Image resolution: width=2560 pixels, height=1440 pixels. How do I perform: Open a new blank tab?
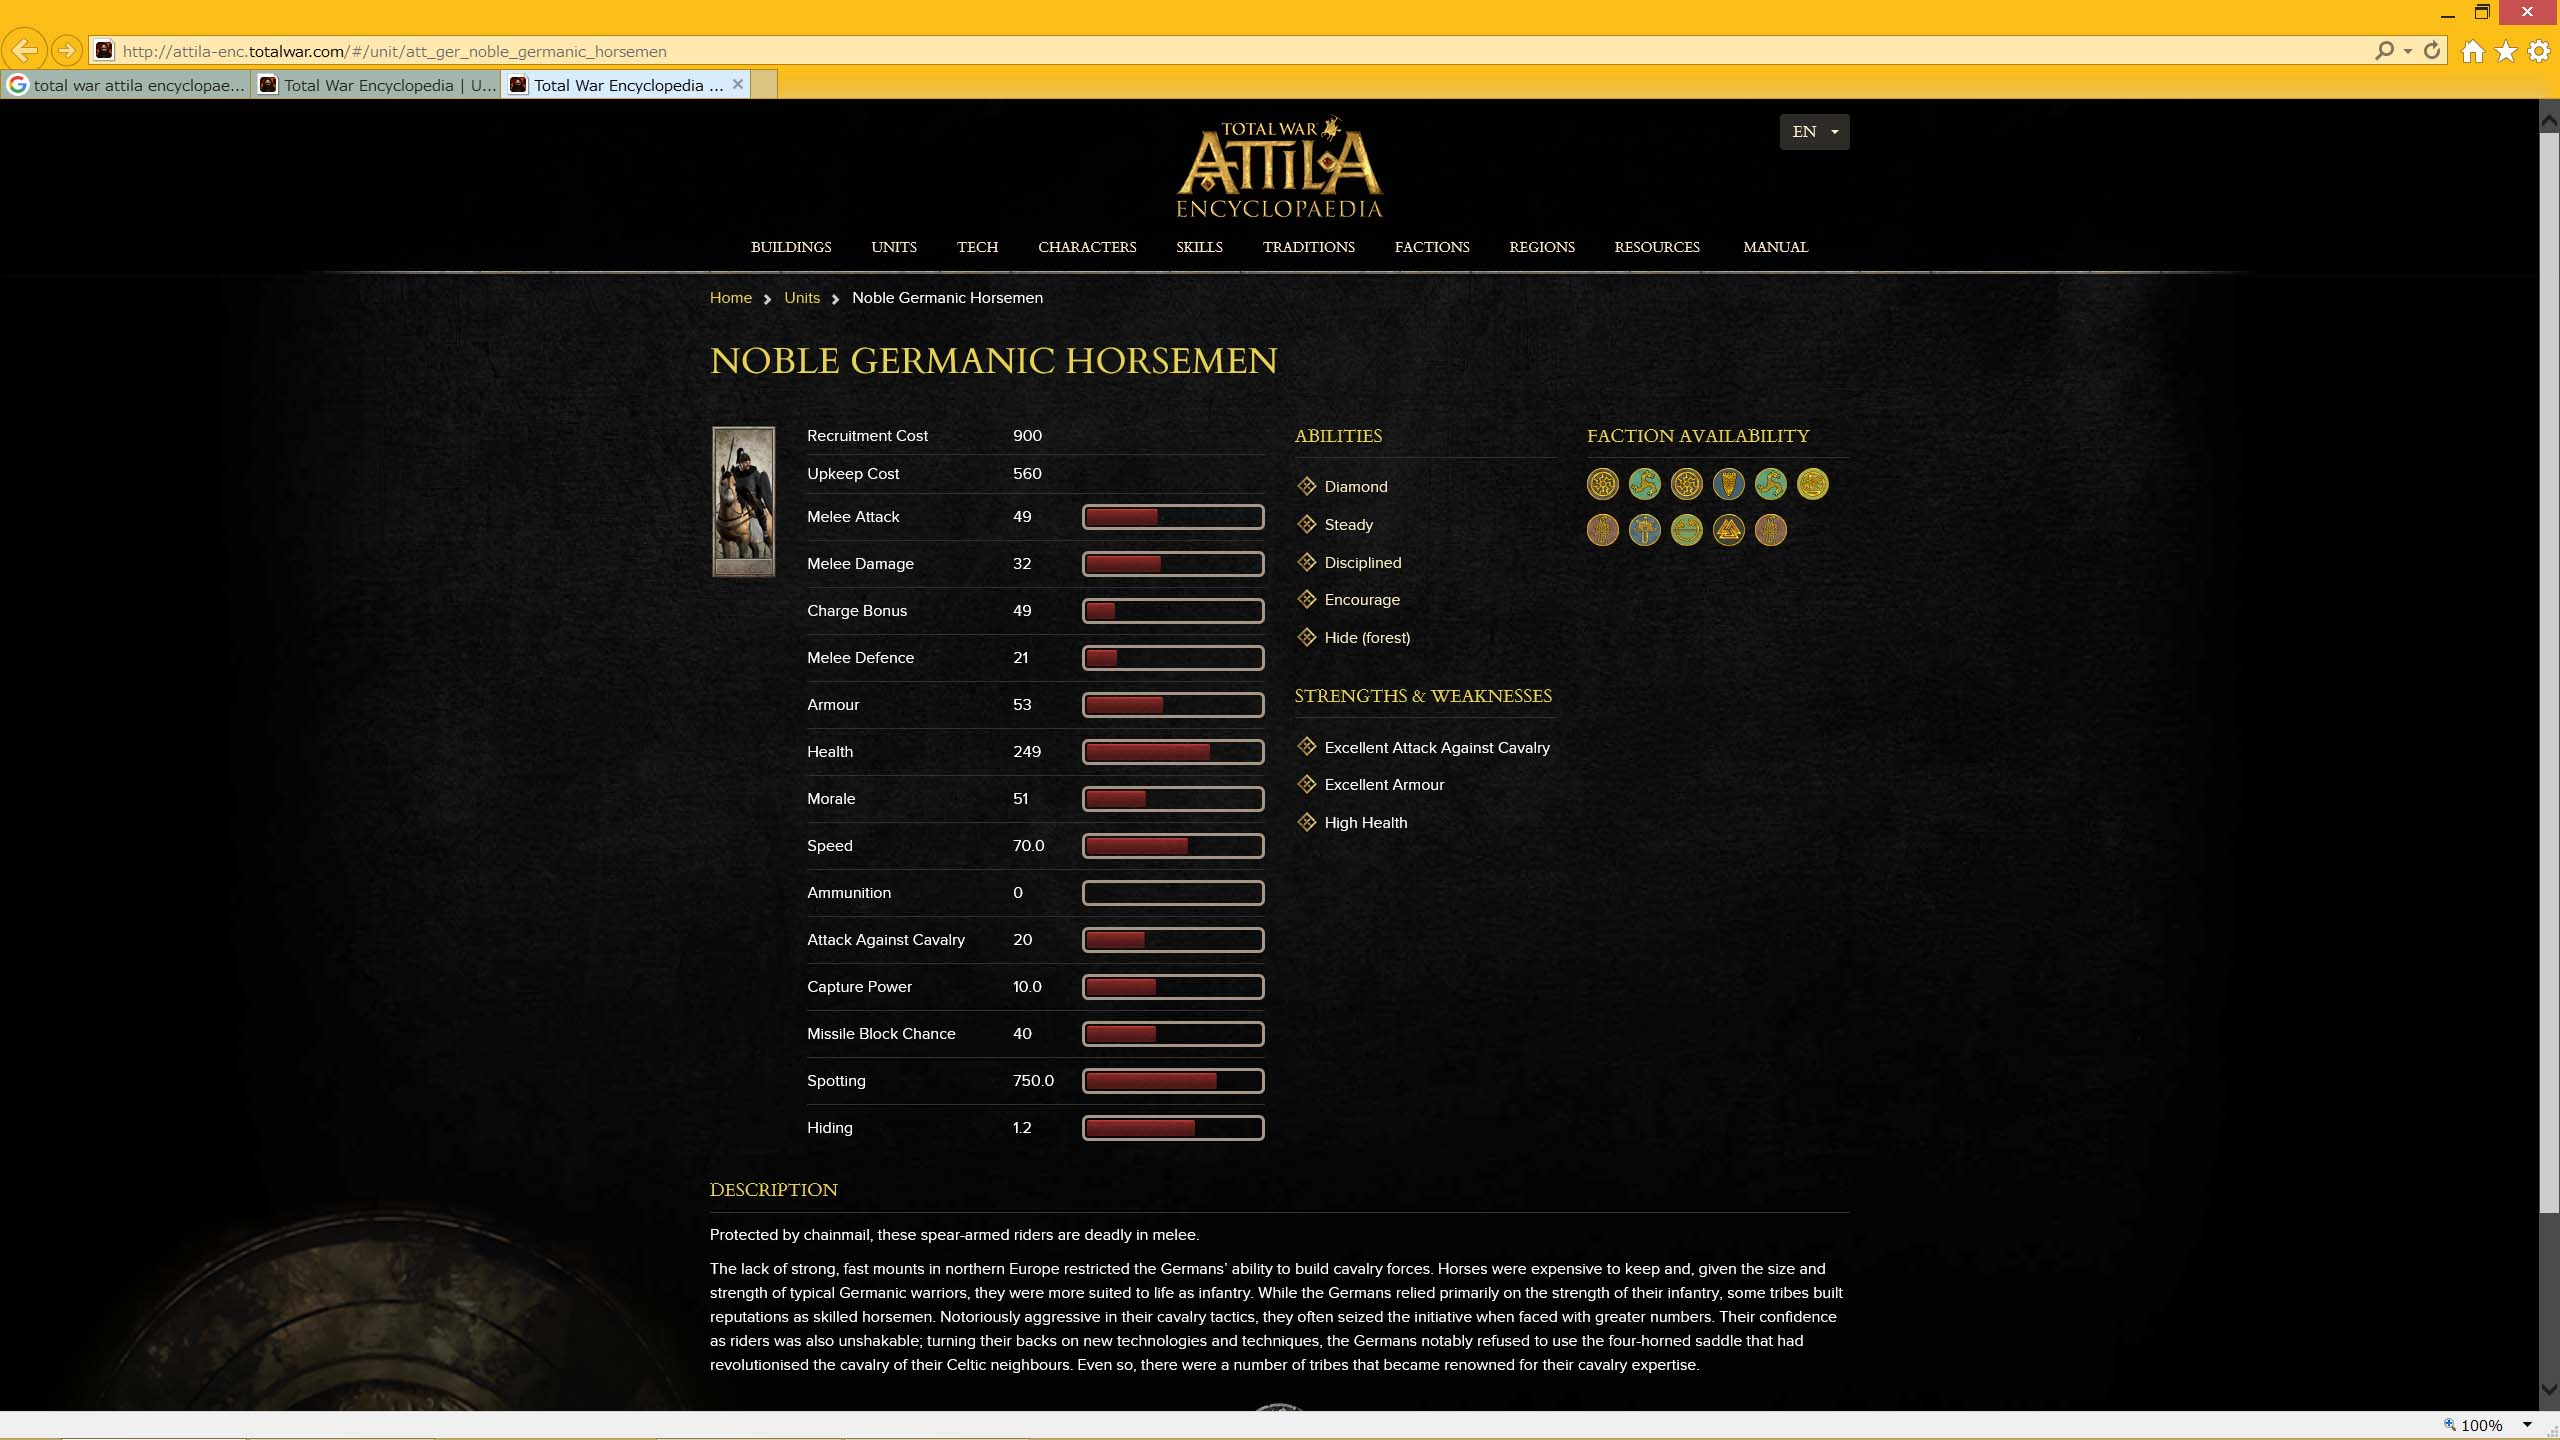pyautogui.click(x=764, y=84)
